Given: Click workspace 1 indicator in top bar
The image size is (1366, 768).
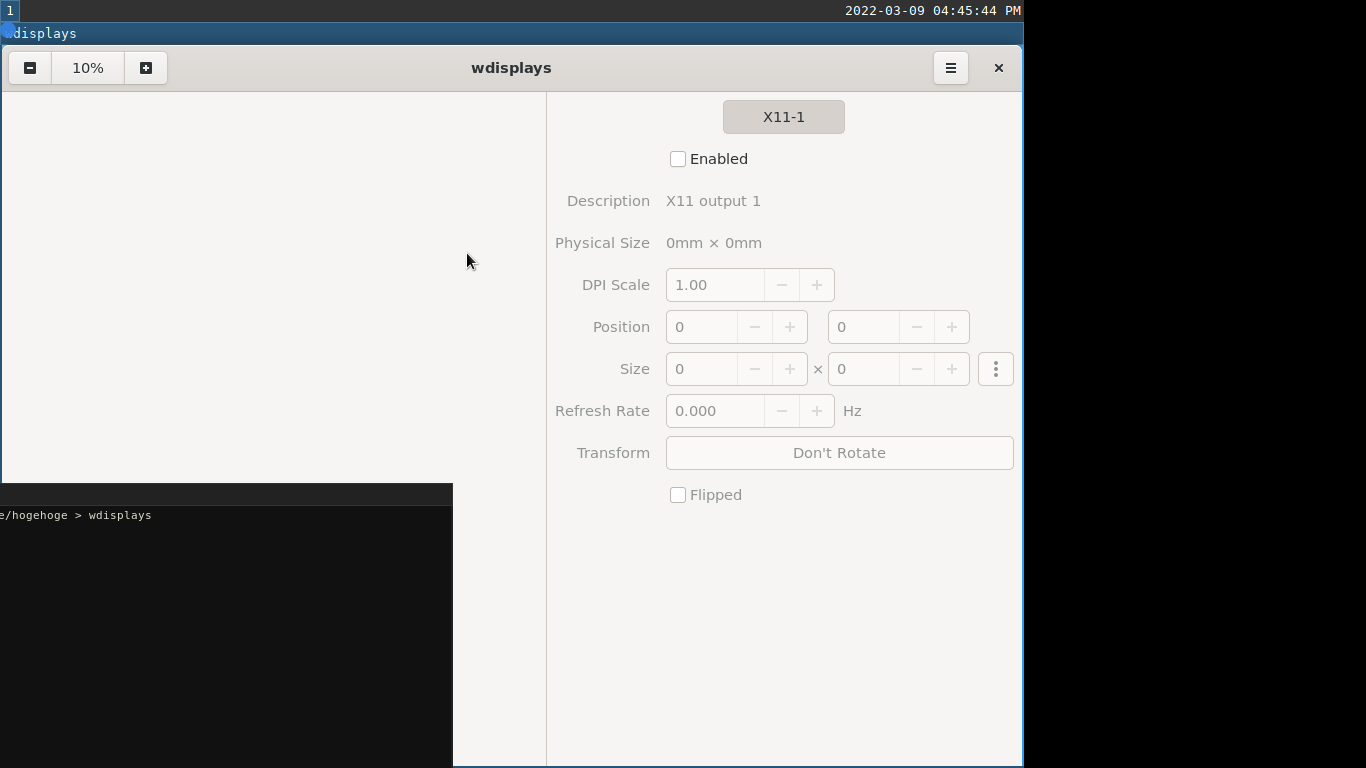Looking at the screenshot, I should coord(10,10).
